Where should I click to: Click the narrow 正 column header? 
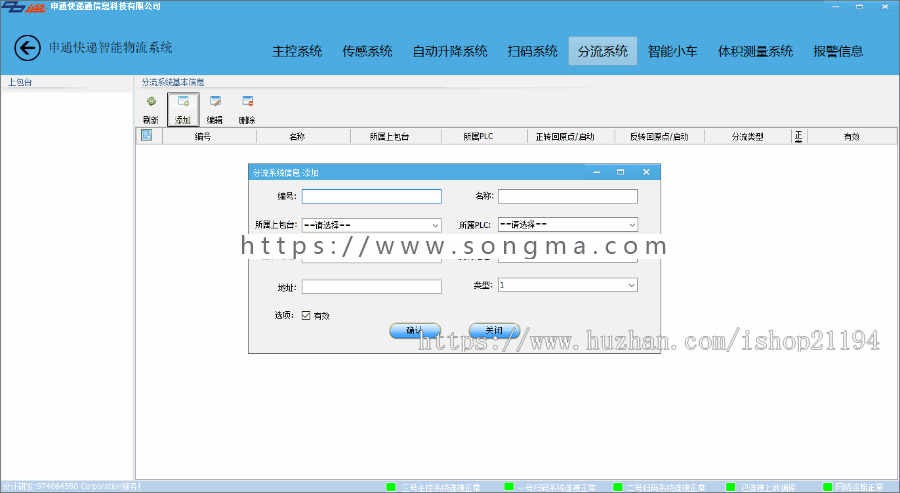point(798,136)
